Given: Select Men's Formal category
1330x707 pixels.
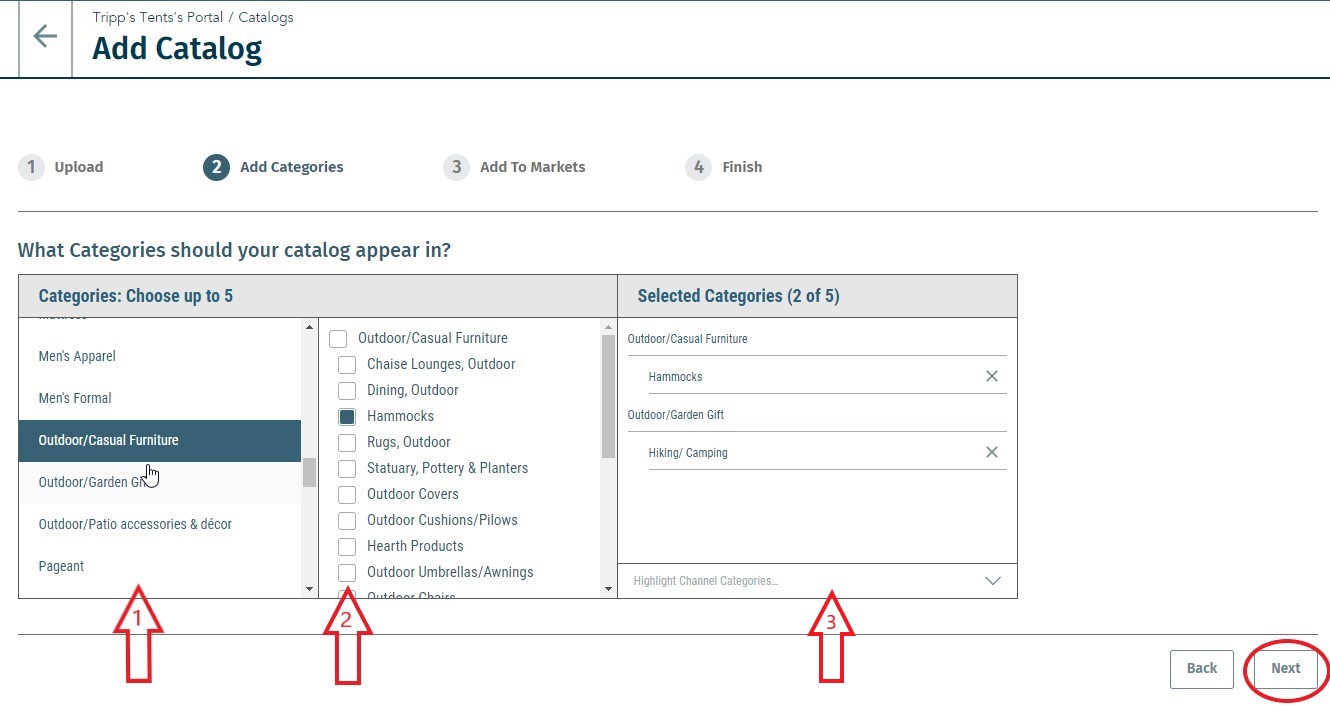Looking at the screenshot, I should [x=160, y=398].
